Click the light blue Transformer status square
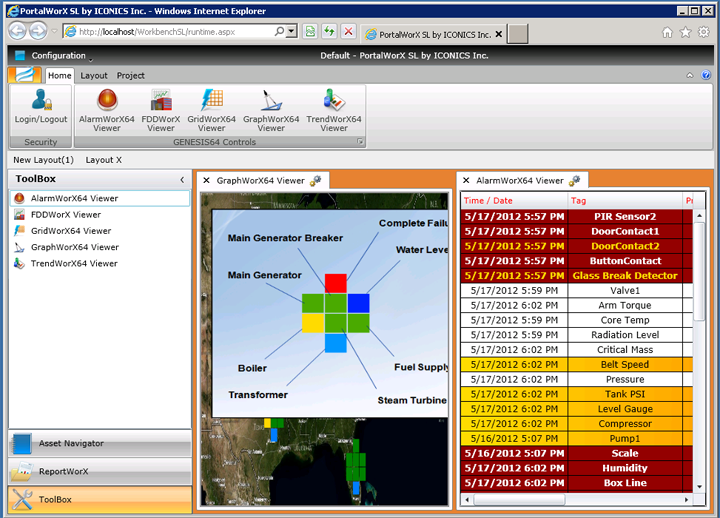The image size is (720, 518). tap(336, 343)
